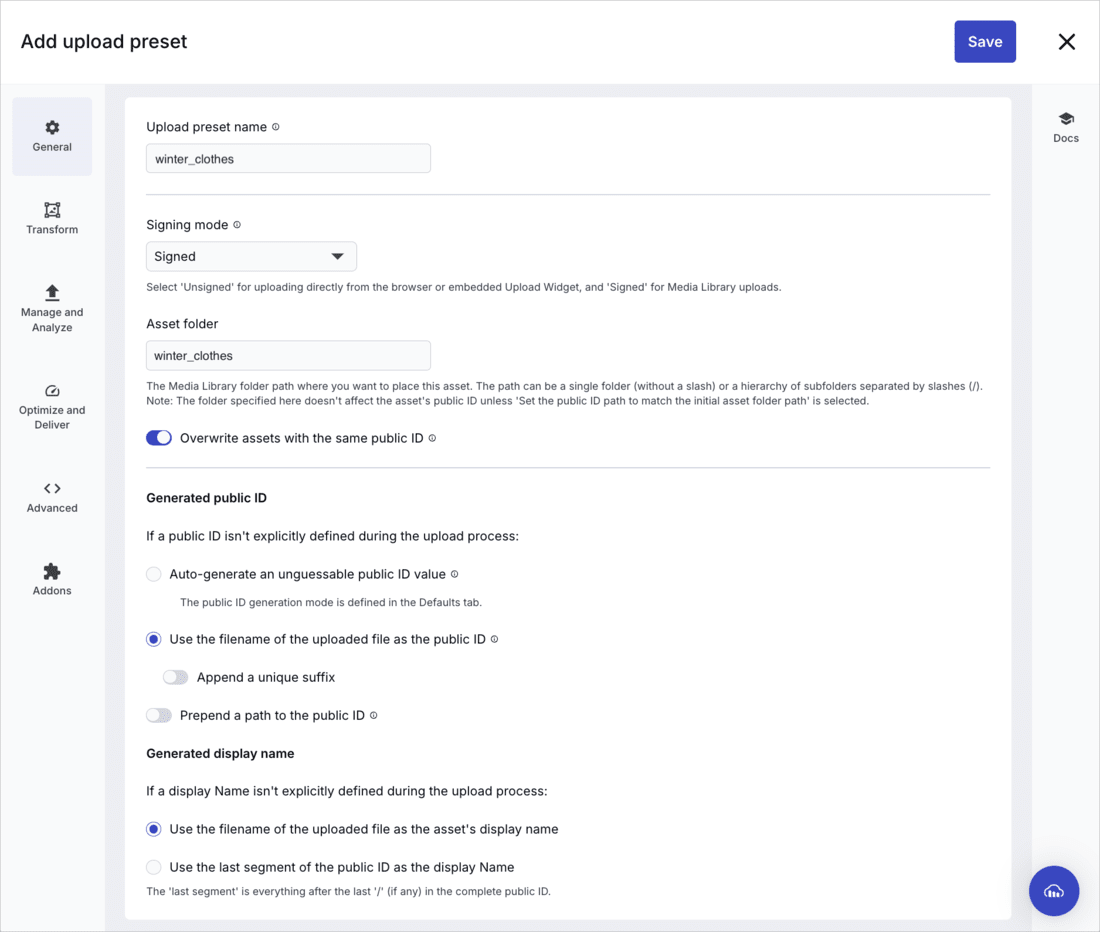Open the Addons puzzle piece tab
Screen dimensions: 1100x932
[52, 579]
